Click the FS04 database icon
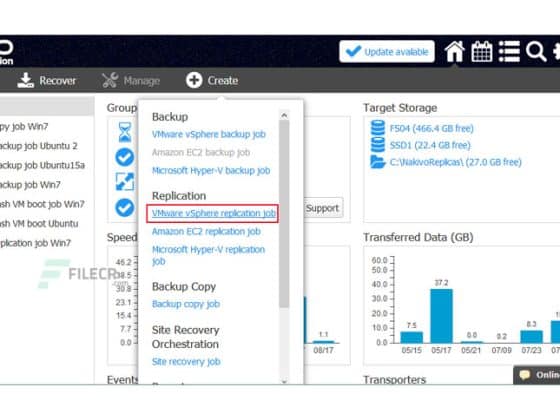This screenshot has width=560, height=420. tap(378, 128)
